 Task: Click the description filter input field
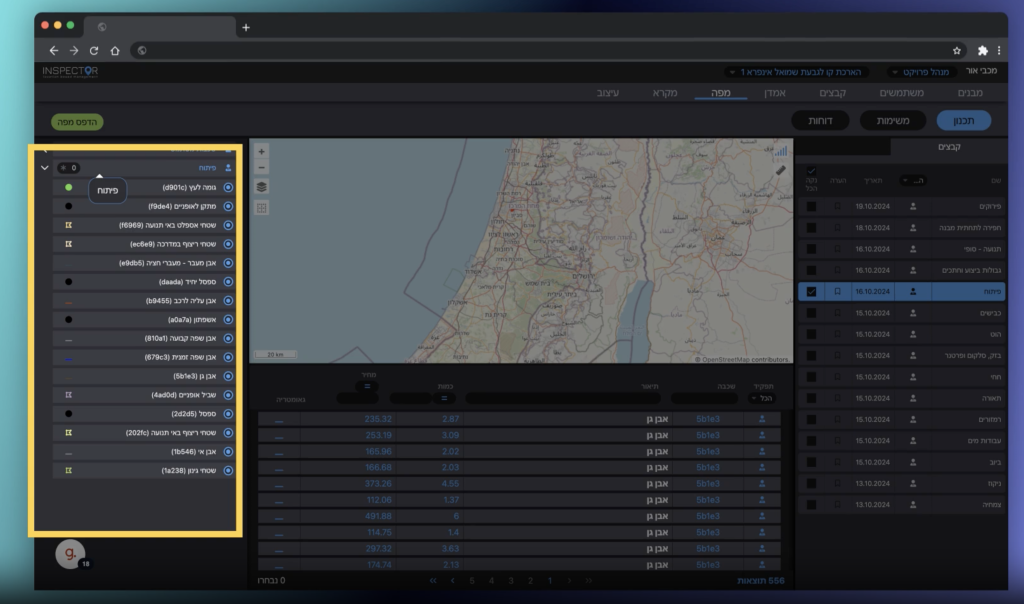(x=563, y=398)
